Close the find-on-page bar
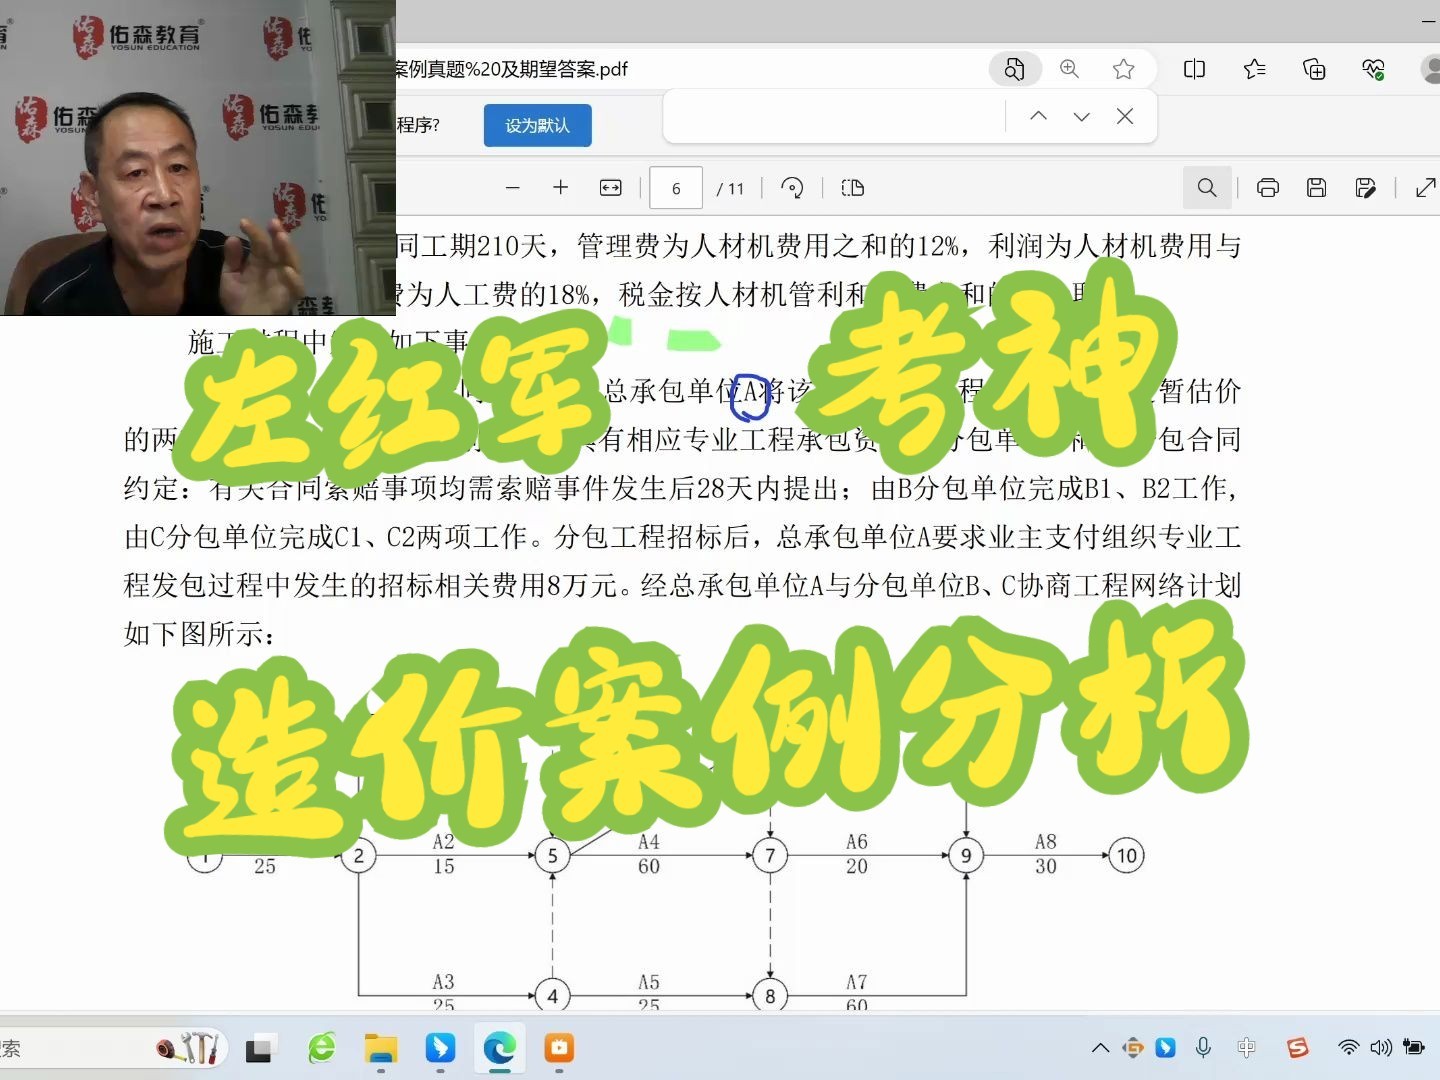This screenshot has width=1440, height=1080. tap(1125, 116)
